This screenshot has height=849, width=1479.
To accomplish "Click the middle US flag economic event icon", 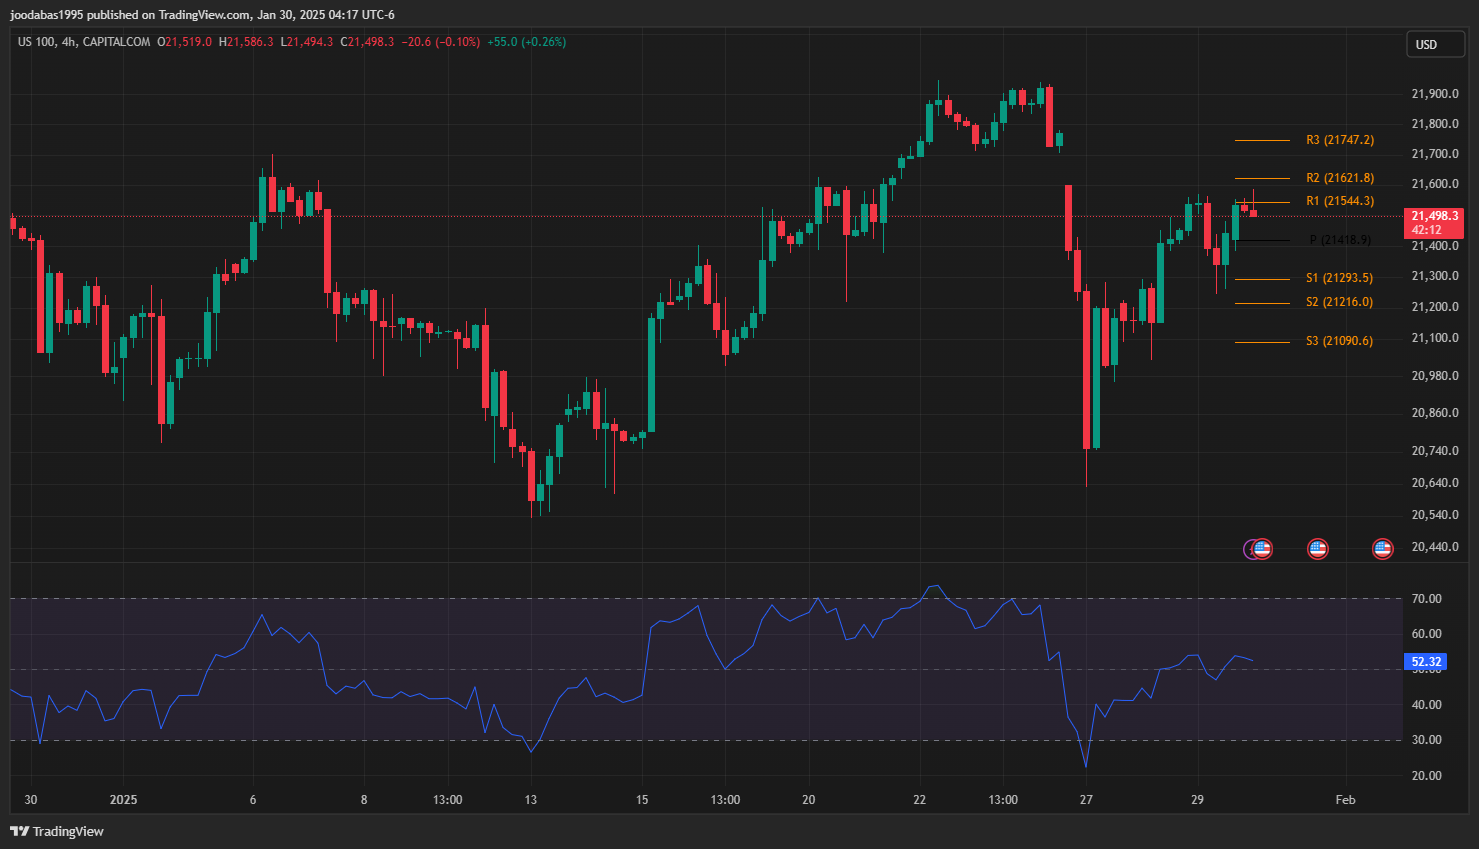I will [1317, 548].
